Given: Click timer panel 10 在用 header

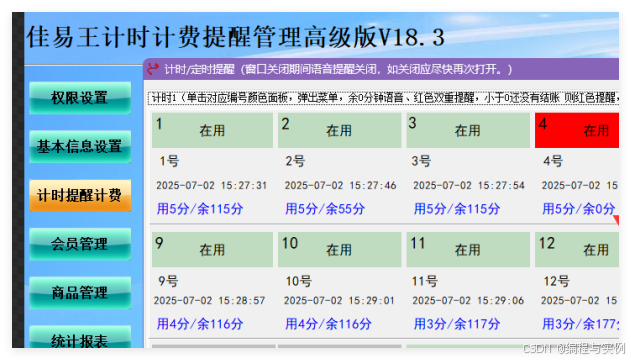Looking at the screenshot, I should pos(340,249).
